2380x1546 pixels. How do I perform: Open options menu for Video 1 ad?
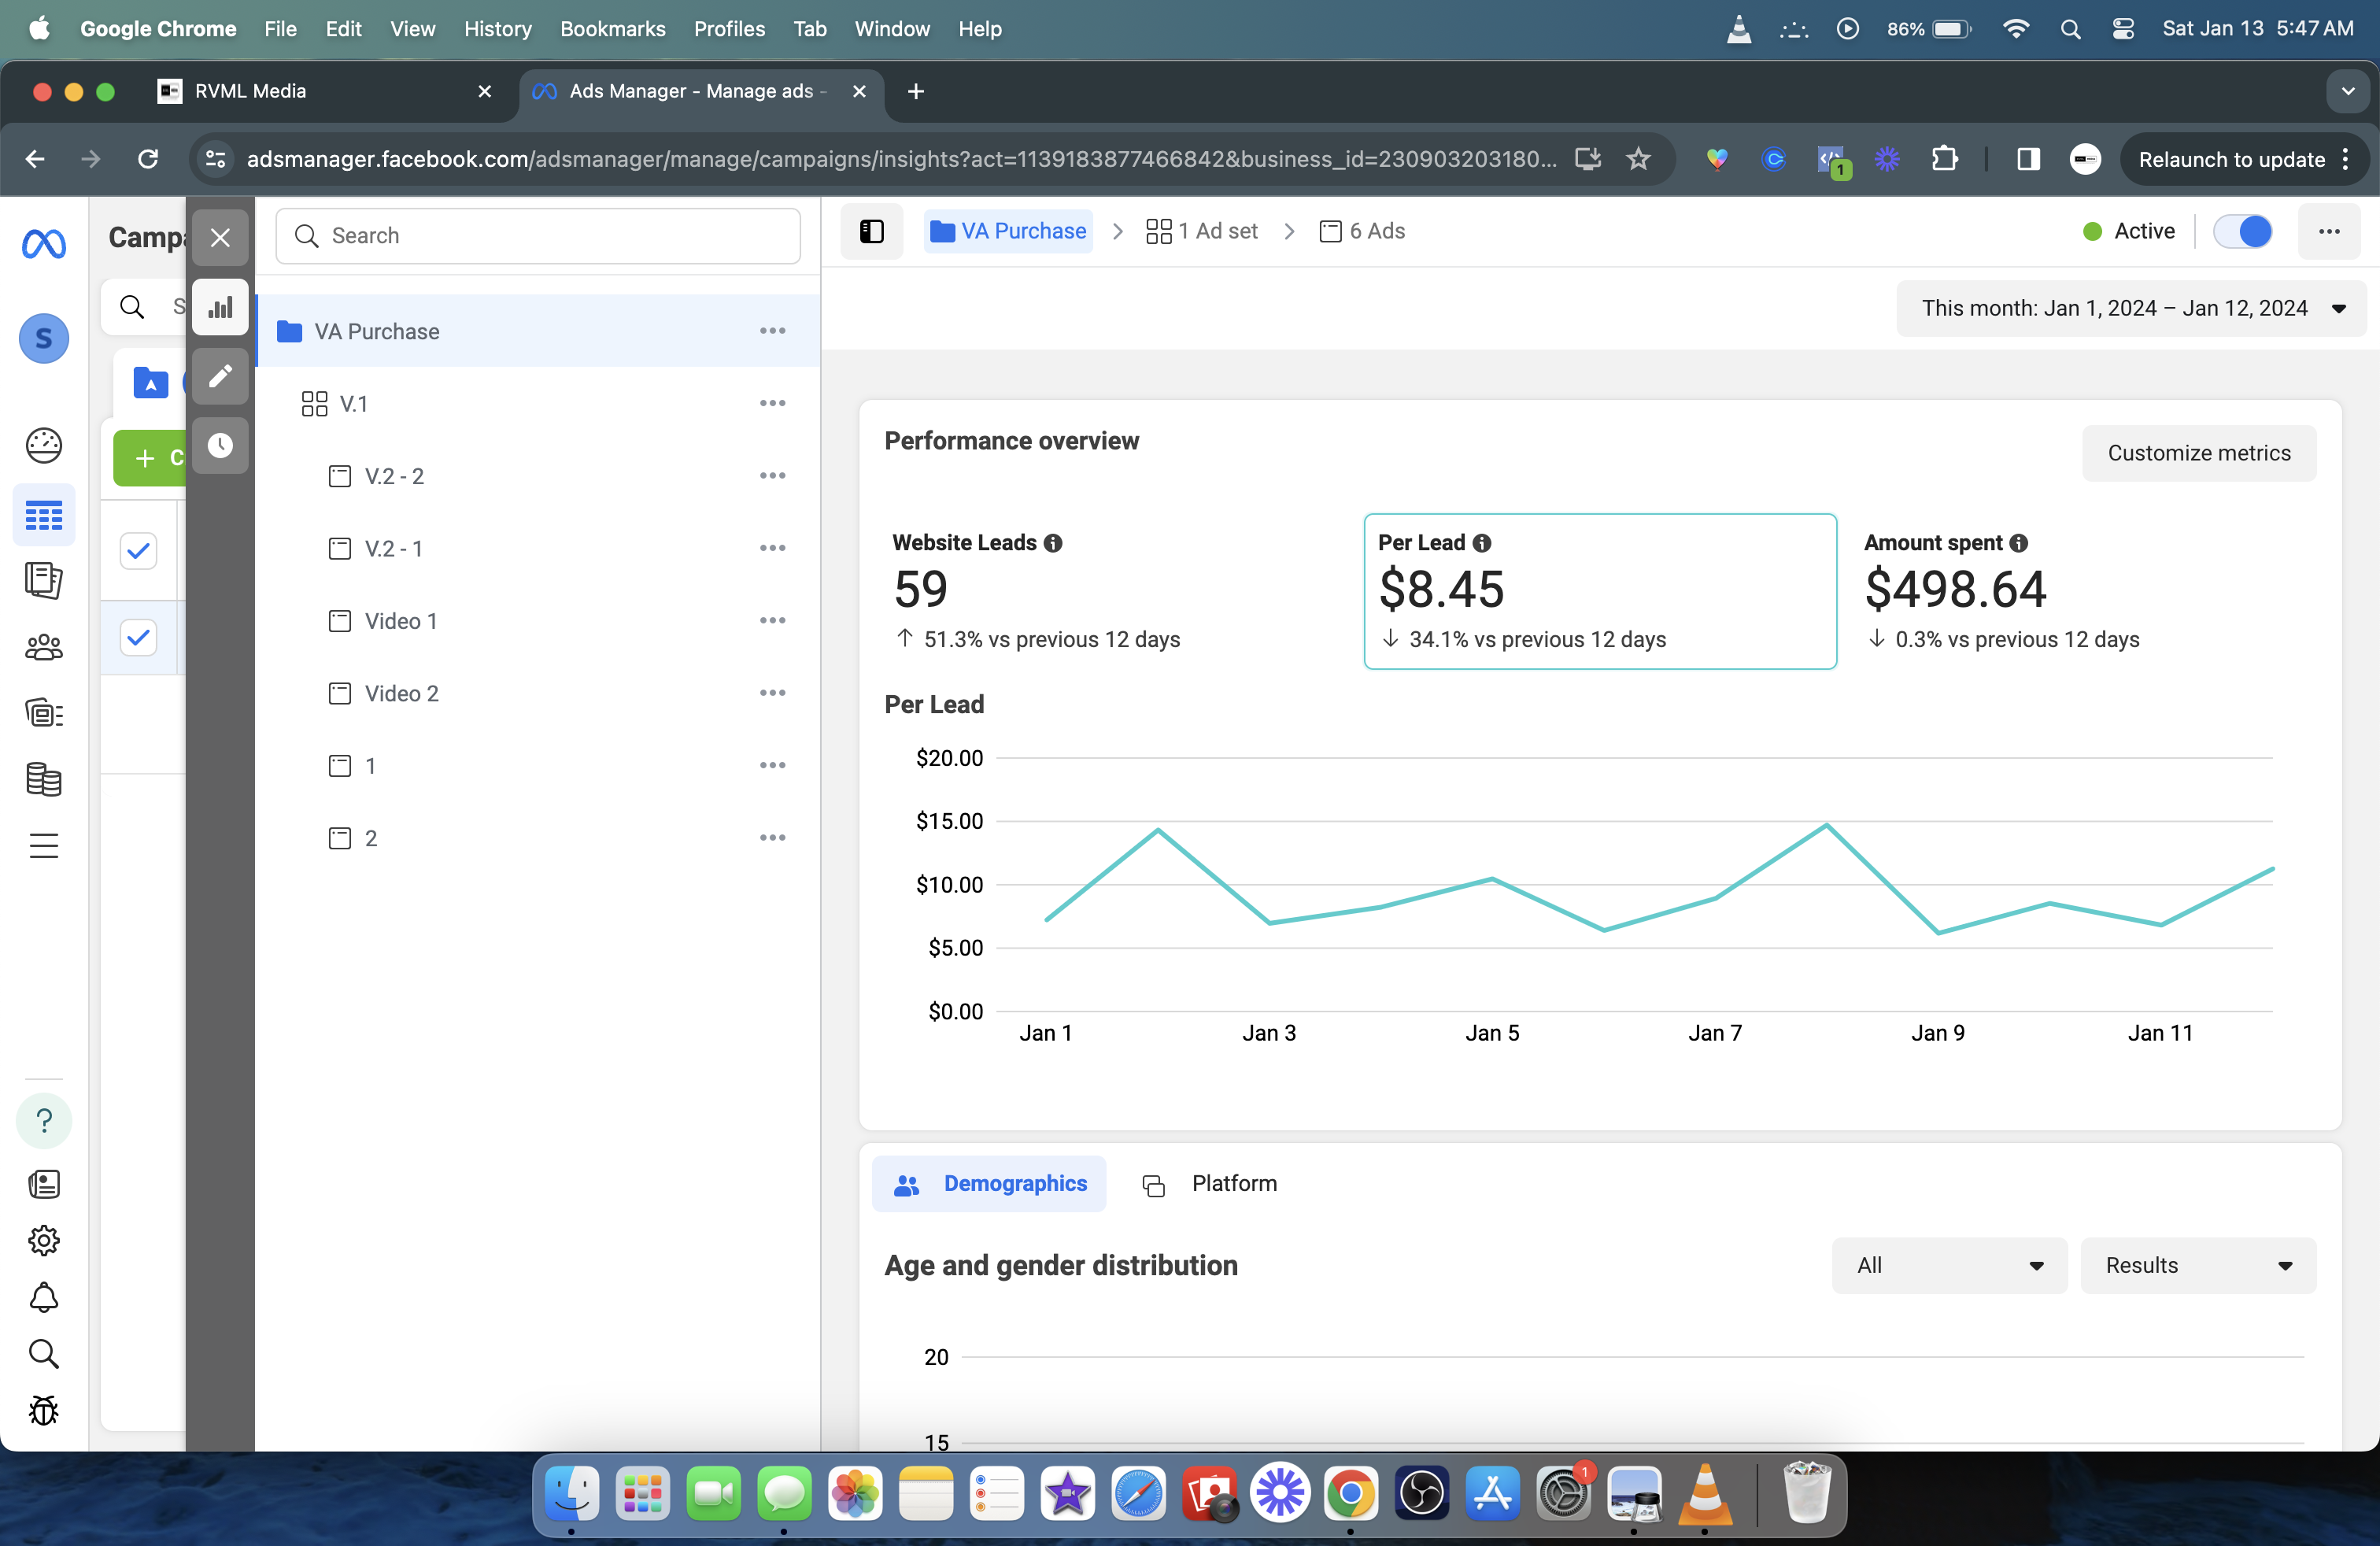click(x=772, y=621)
